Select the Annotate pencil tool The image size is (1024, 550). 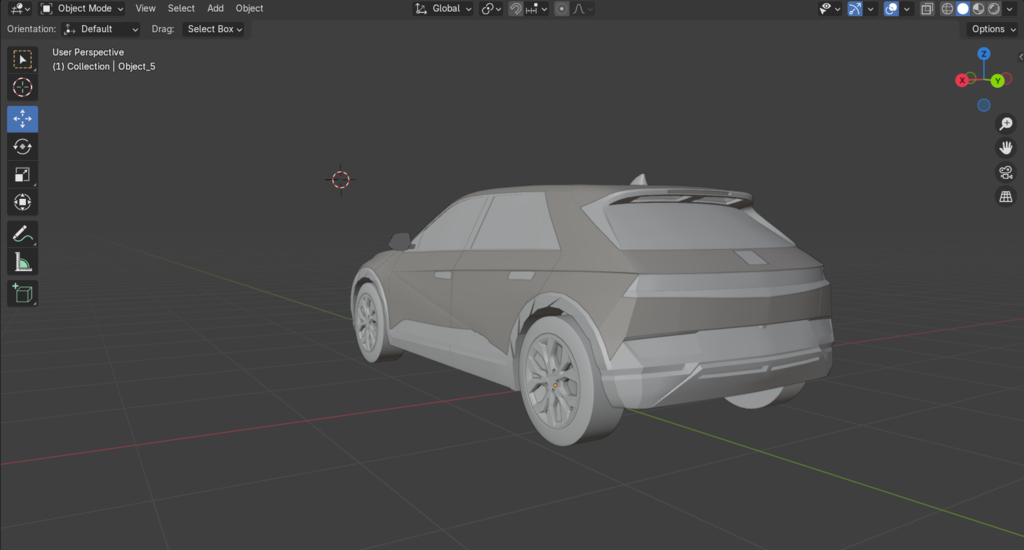[22, 235]
